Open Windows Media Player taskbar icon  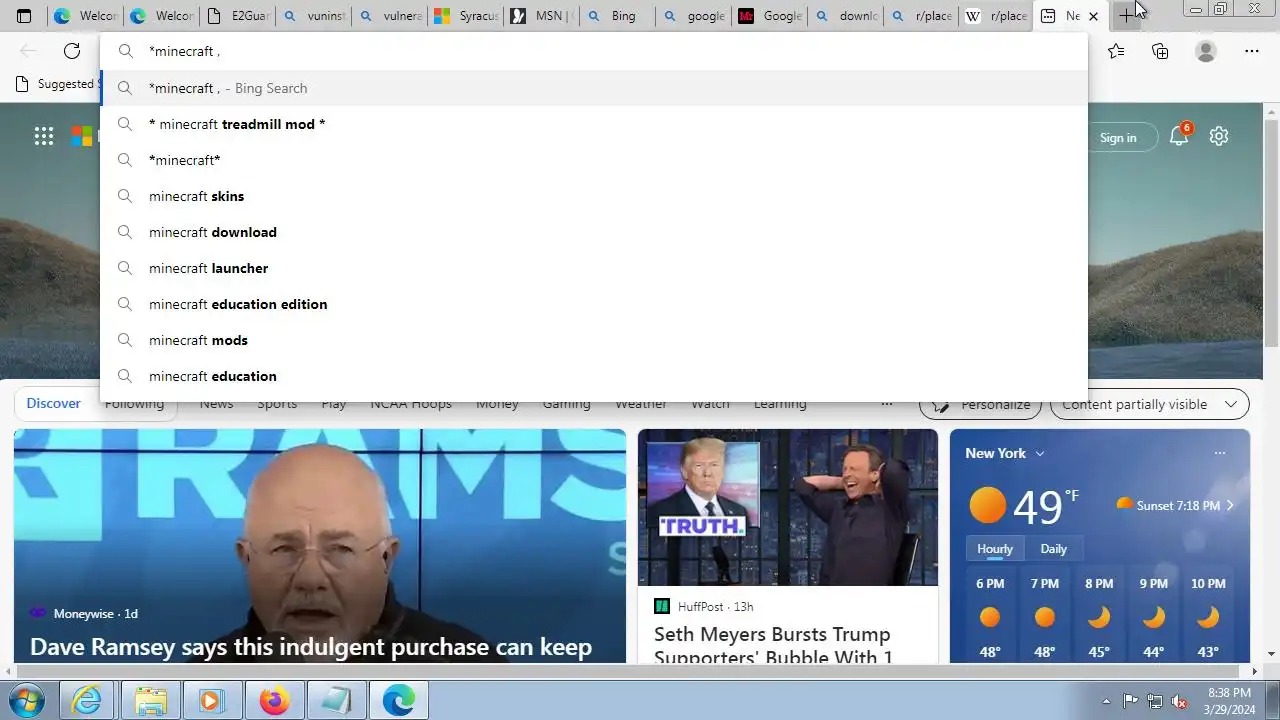click(x=212, y=700)
